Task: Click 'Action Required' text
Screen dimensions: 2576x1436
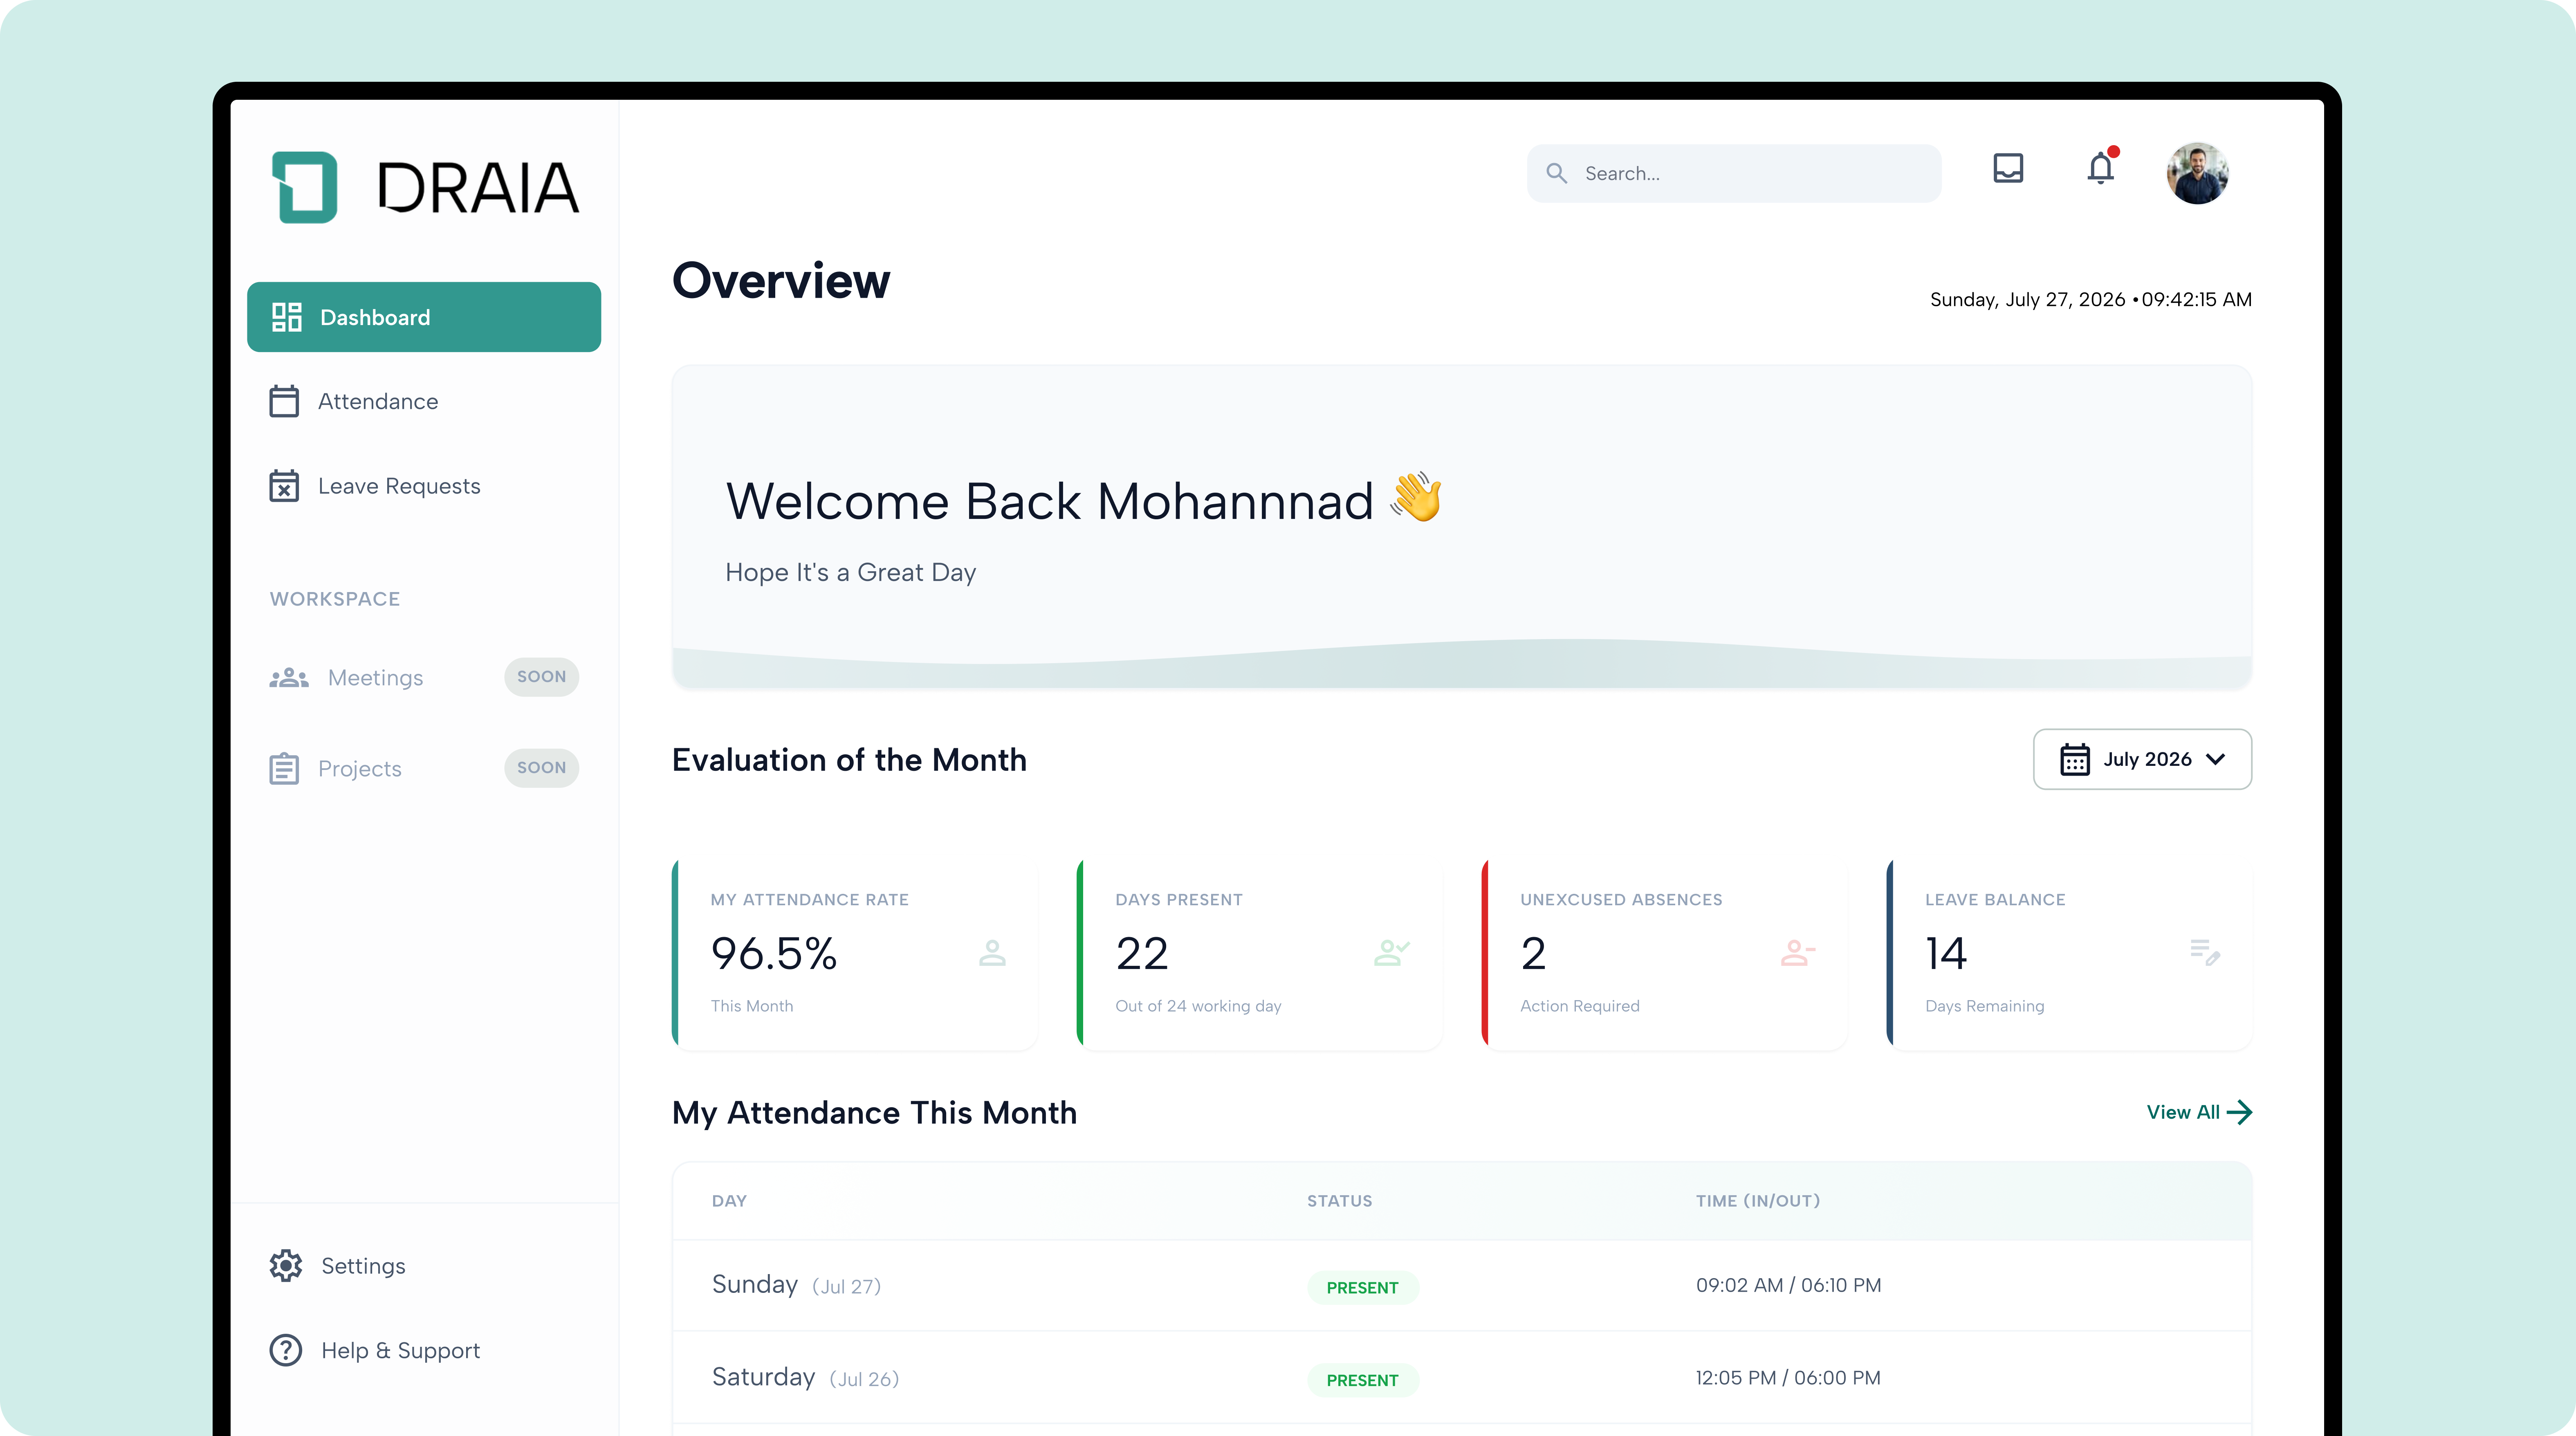Action: point(1579,1006)
